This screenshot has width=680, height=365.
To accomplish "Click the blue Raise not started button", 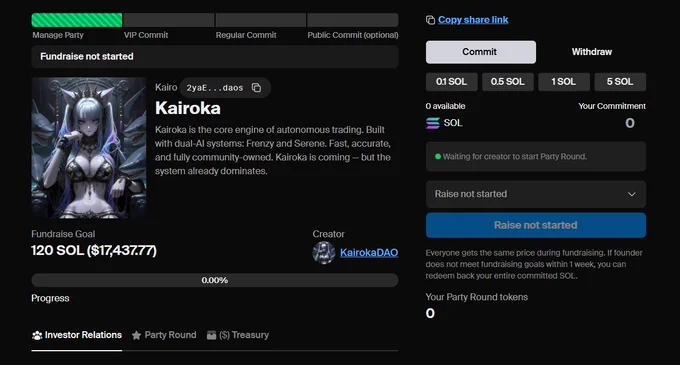I will point(536,225).
